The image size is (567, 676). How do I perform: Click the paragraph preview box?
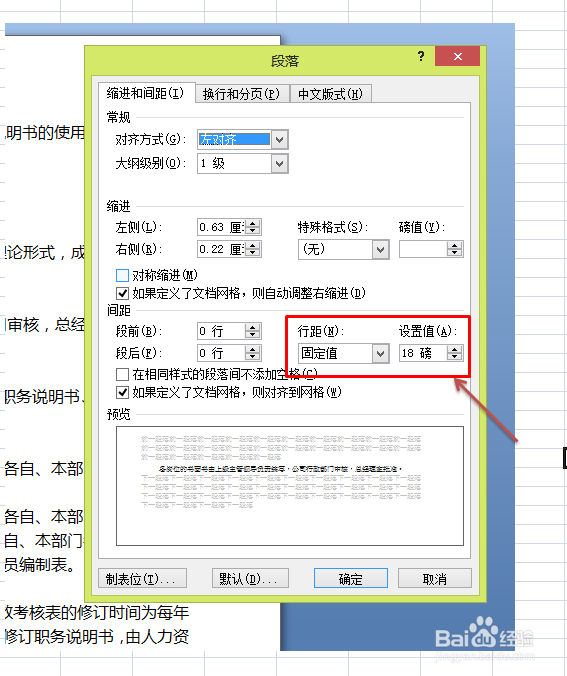[290, 486]
